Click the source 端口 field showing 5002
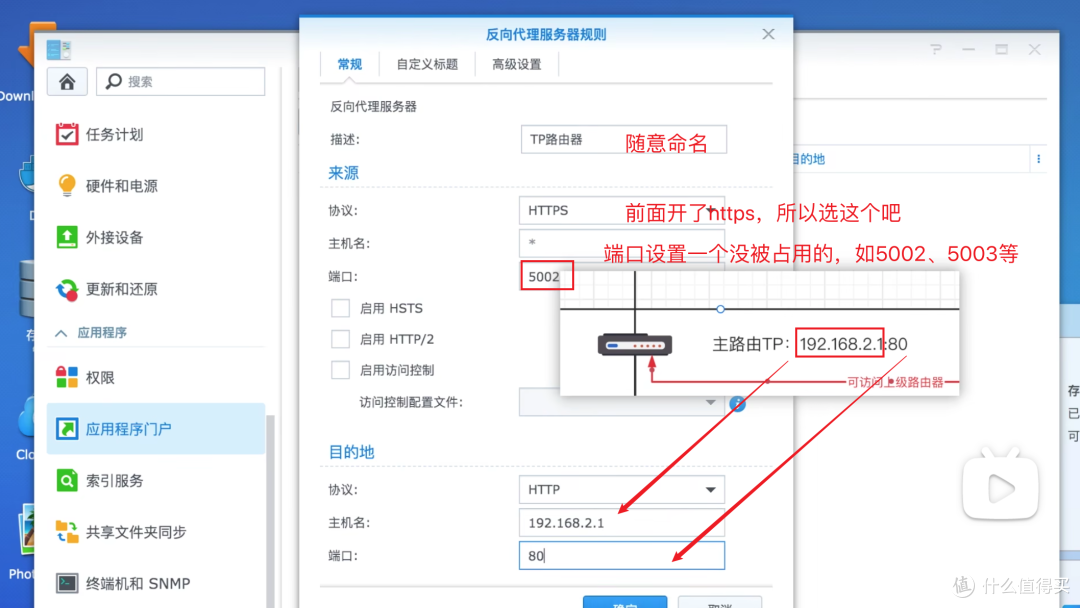Image resolution: width=1080 pixels, height=608 pixels. (547, 276)
